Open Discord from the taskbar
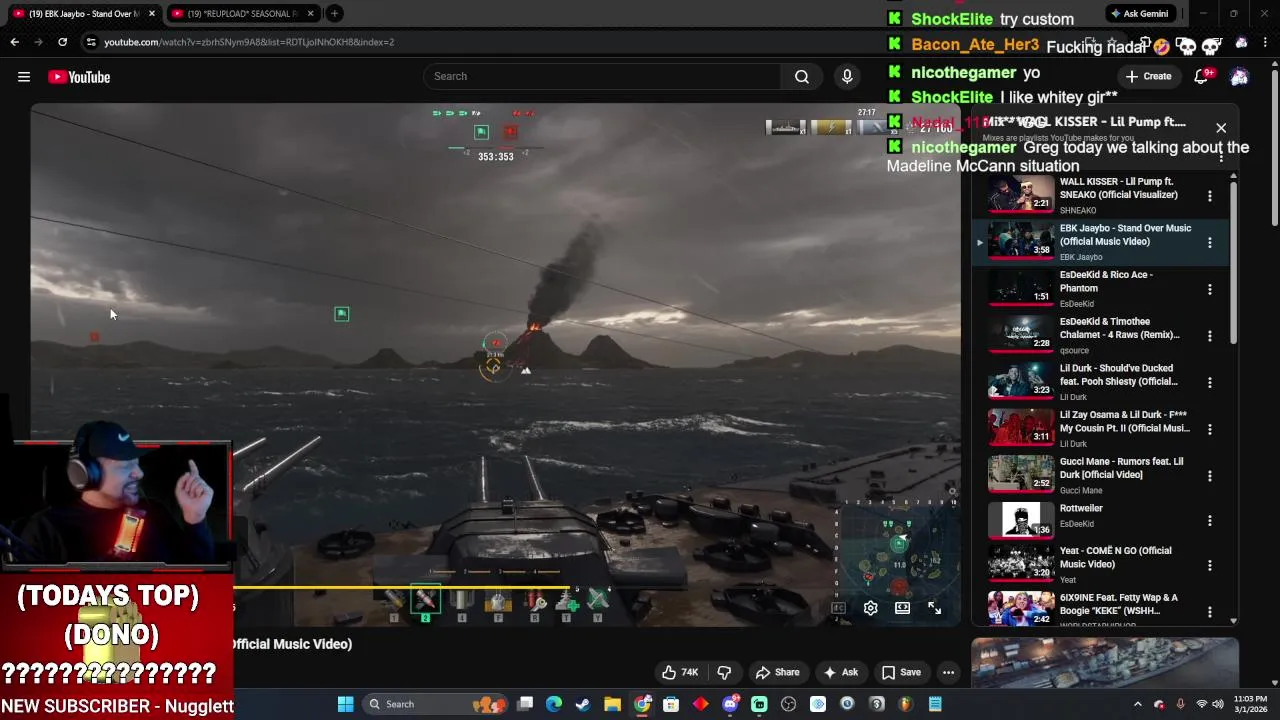Viewport: 1280px width, 720px height. pyautogui.click(x=730, y=704)
